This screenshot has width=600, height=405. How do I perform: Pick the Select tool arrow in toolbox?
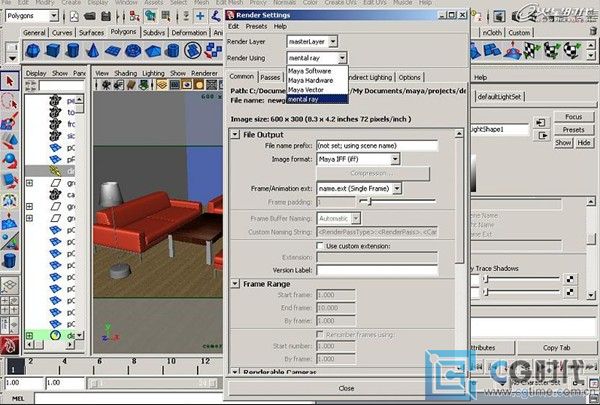point(10,81)
